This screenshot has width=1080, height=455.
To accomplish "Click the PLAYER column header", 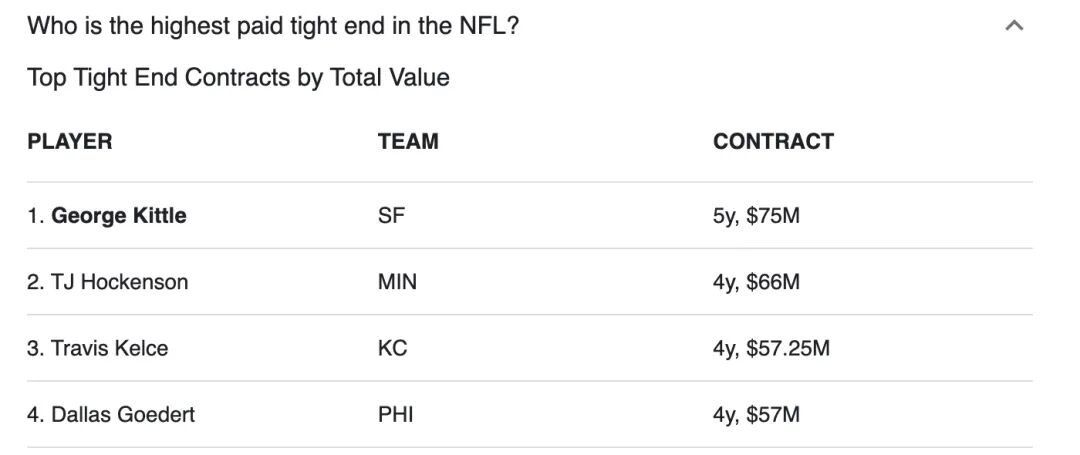I will pos(70,141).
